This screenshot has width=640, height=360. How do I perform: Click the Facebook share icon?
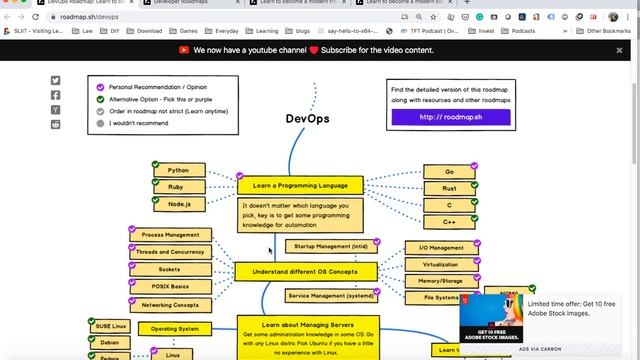pyautogui.click(x=56, y=95)
